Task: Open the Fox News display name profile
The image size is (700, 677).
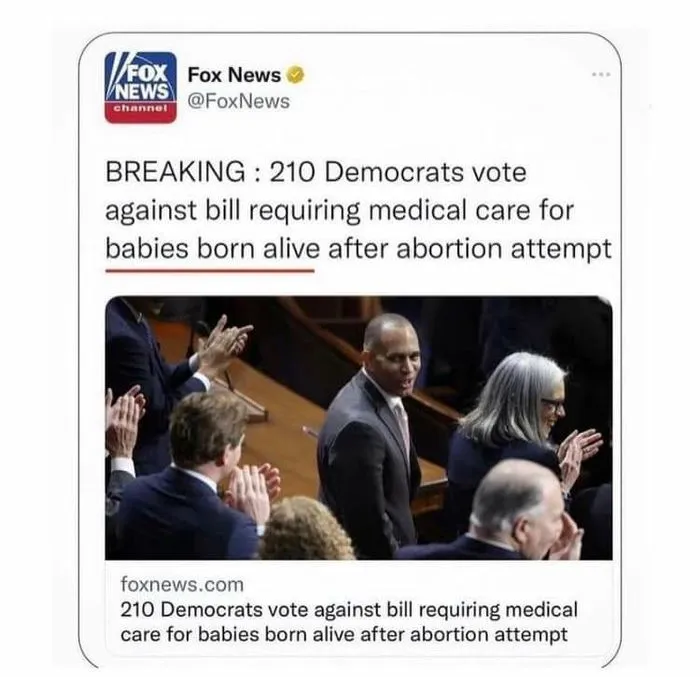Action: tap(234, 75)
